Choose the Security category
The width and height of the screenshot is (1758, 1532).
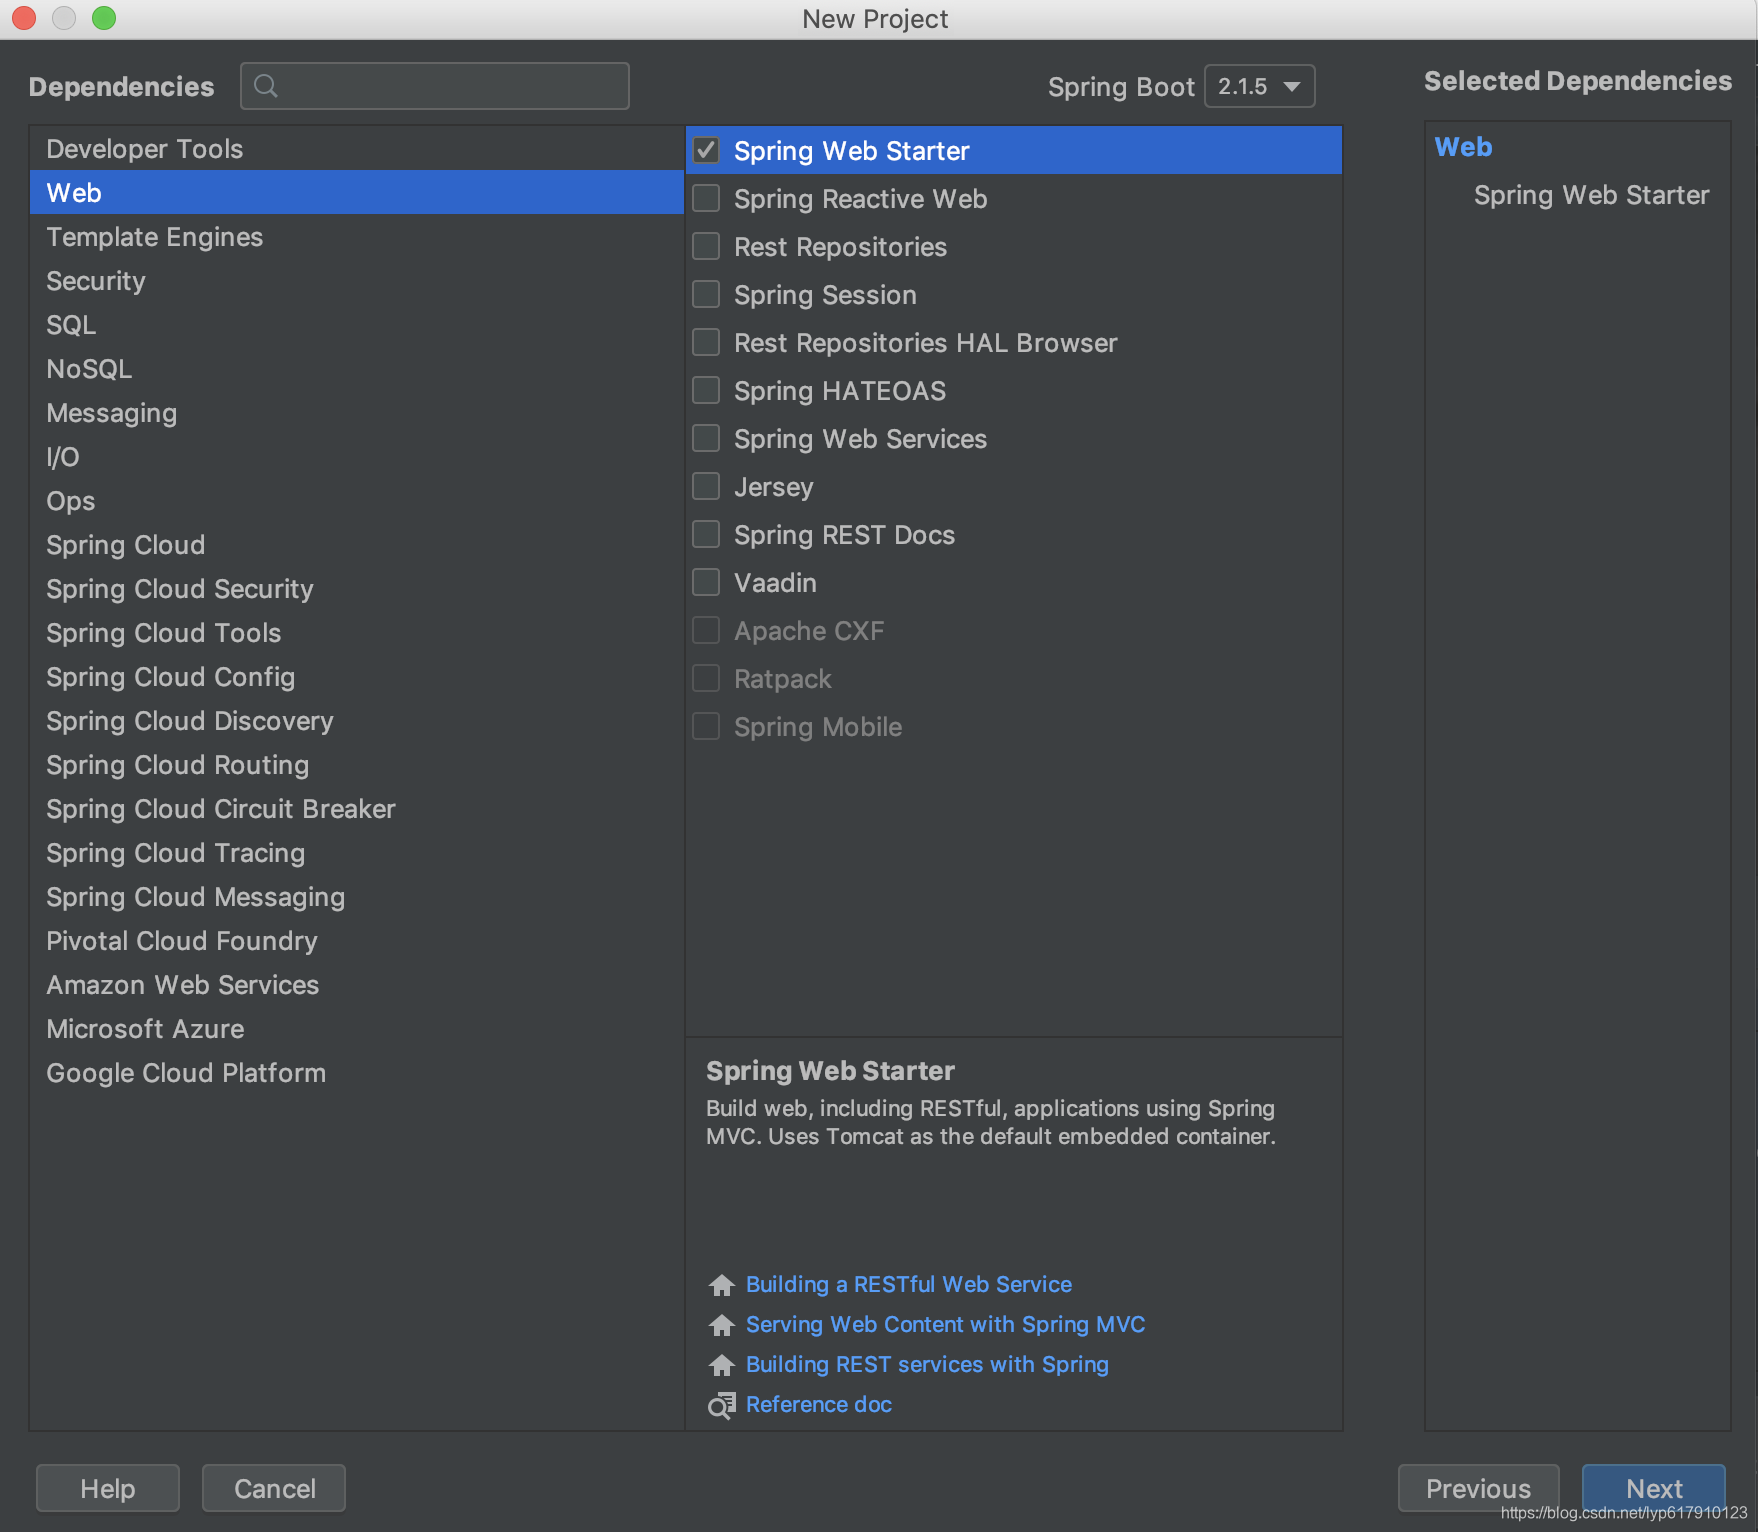click(x=356, y=281)
